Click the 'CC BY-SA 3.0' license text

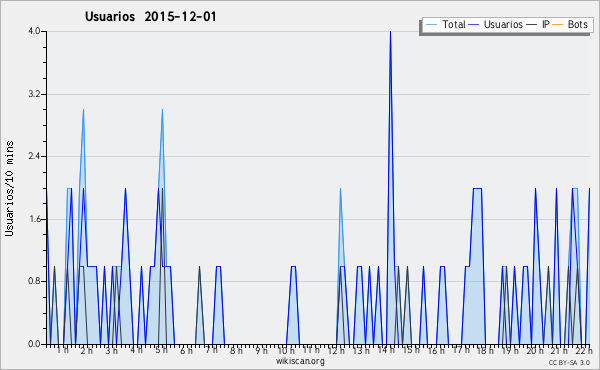tap(569, 362)
